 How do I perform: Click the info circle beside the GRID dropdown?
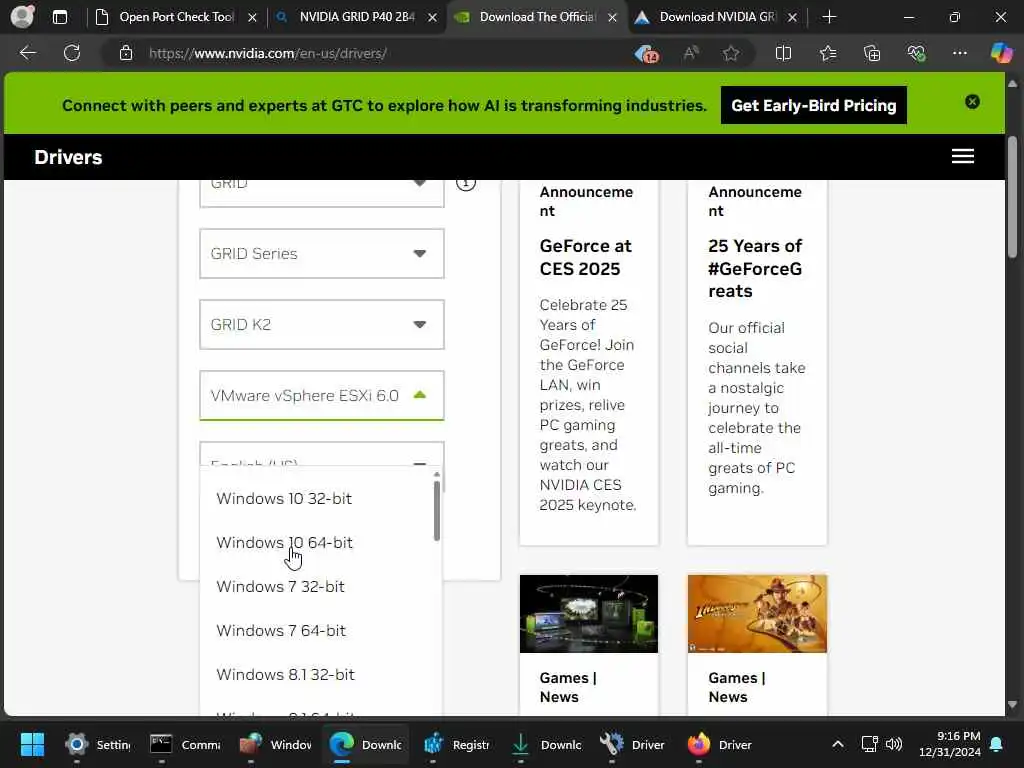click(x=466, y=183)
